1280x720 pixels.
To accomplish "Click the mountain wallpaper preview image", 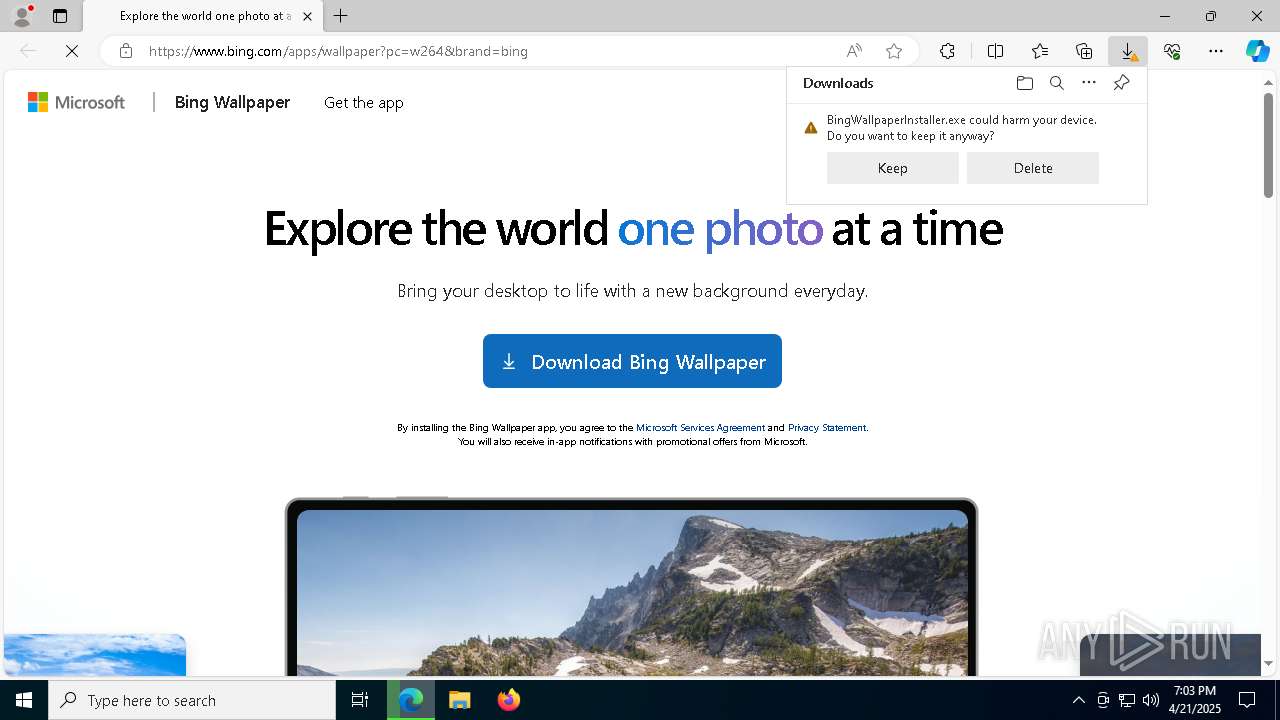I will pos(632,592).
